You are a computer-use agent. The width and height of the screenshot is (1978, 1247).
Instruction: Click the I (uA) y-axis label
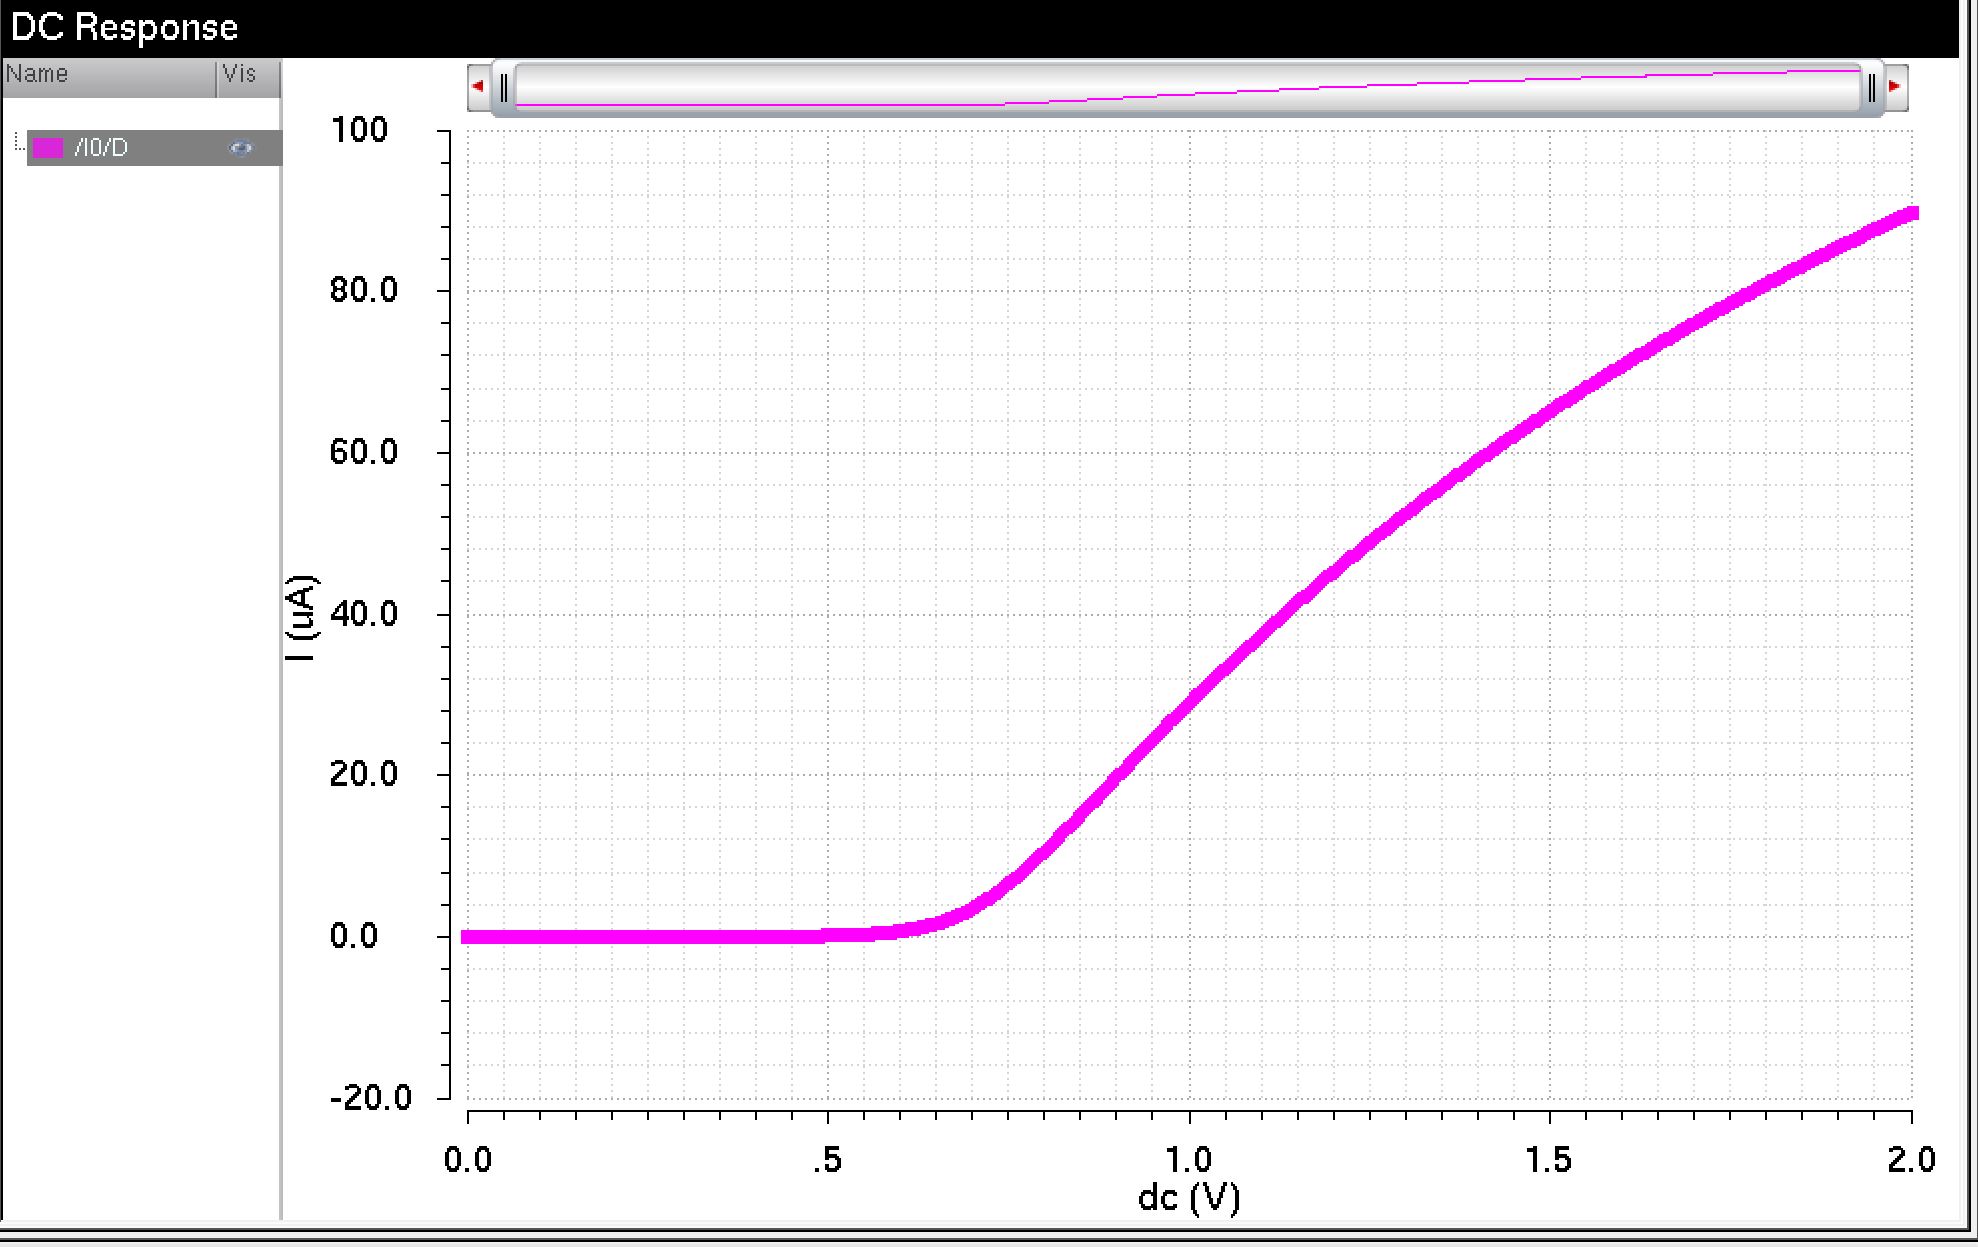(301, 618)
